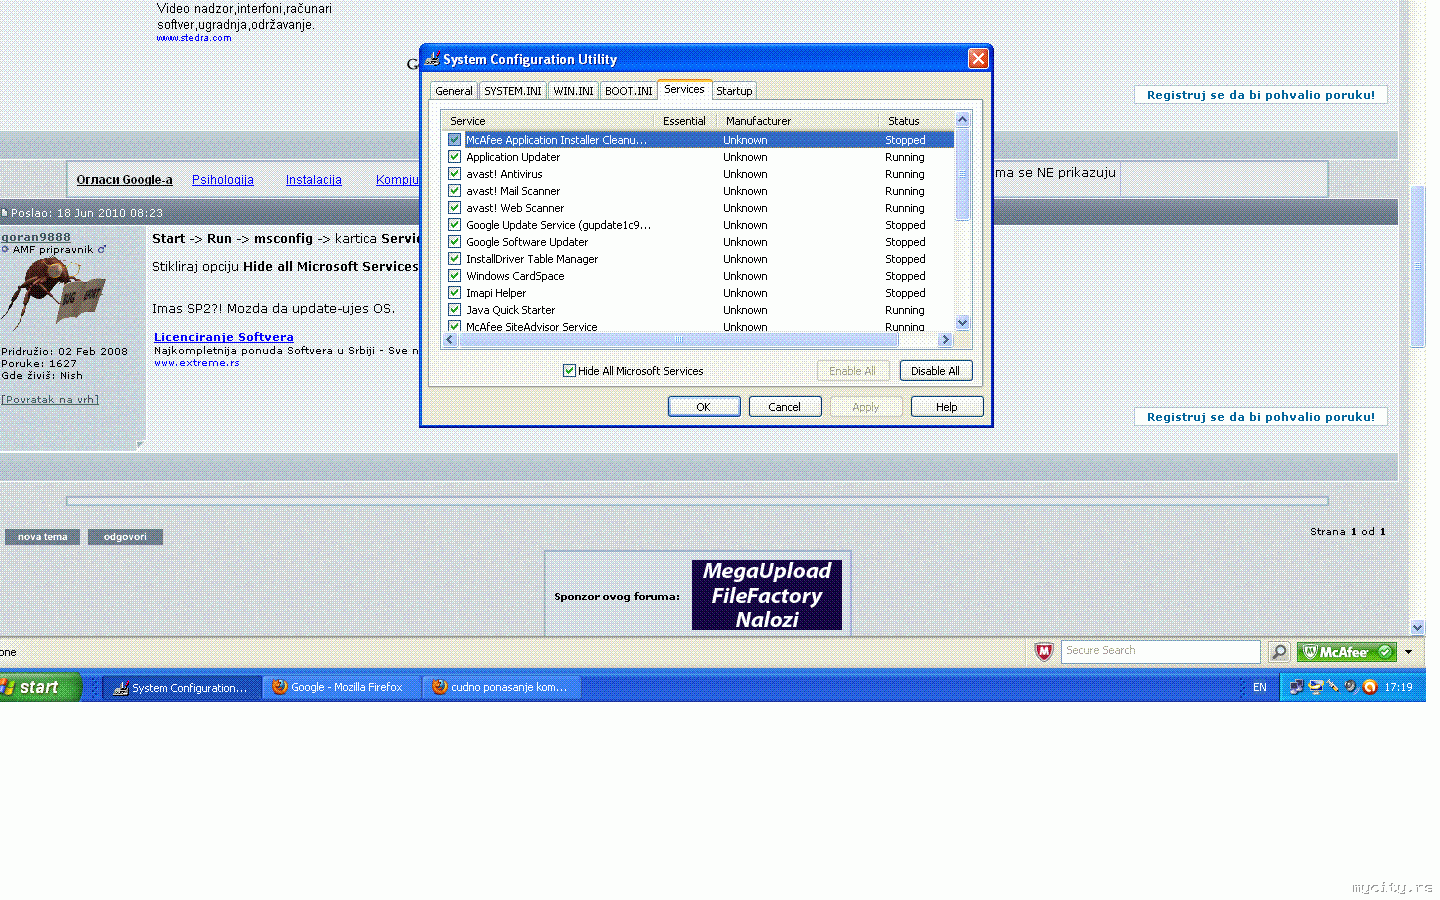
Task: Uncheck the InstallDriver Table Manager checkbox
Action: [x=455, y=259]
